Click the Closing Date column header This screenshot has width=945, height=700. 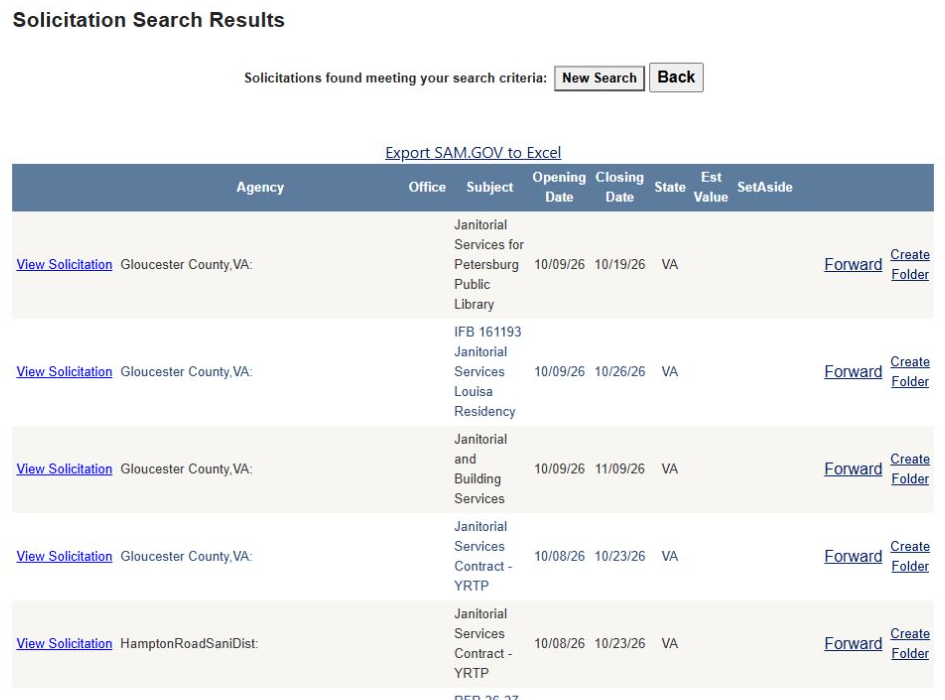tap(620, 188)
